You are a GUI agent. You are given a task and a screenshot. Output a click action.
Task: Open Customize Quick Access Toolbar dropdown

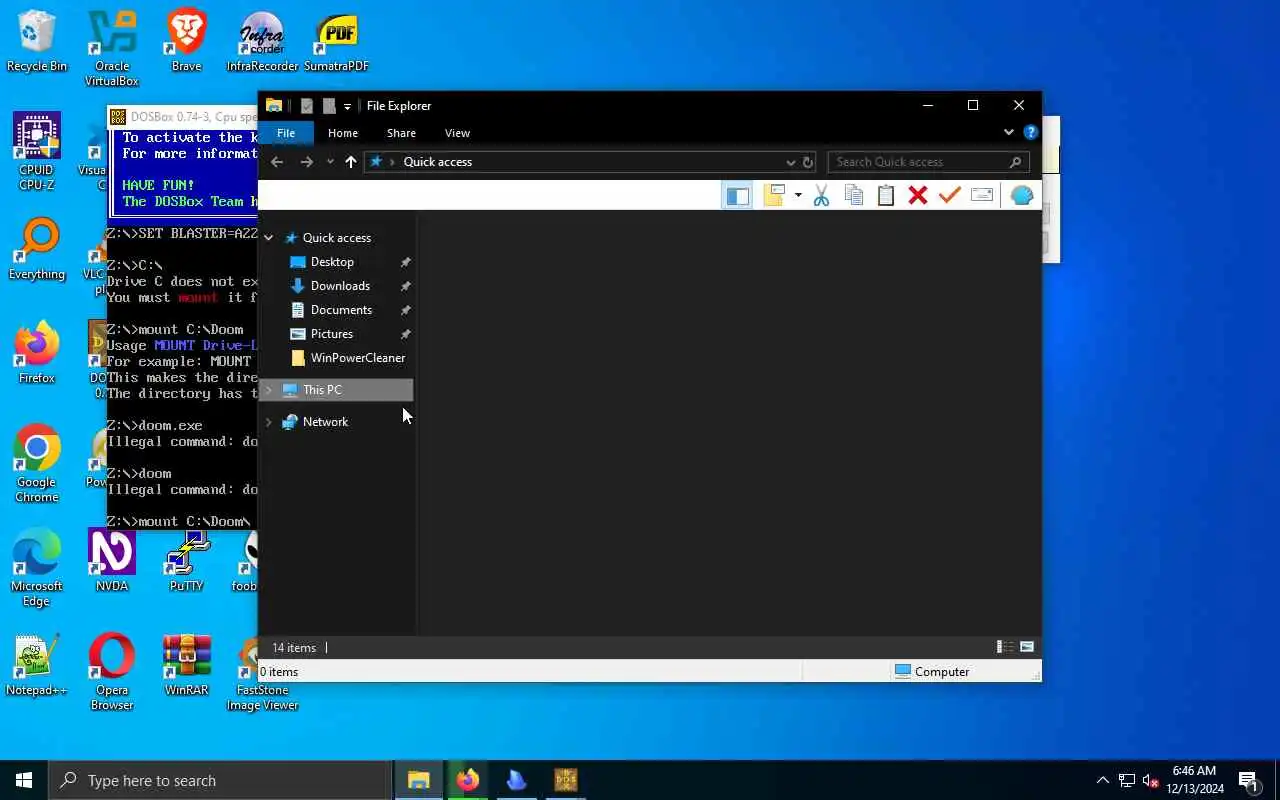tap(347, 106)
